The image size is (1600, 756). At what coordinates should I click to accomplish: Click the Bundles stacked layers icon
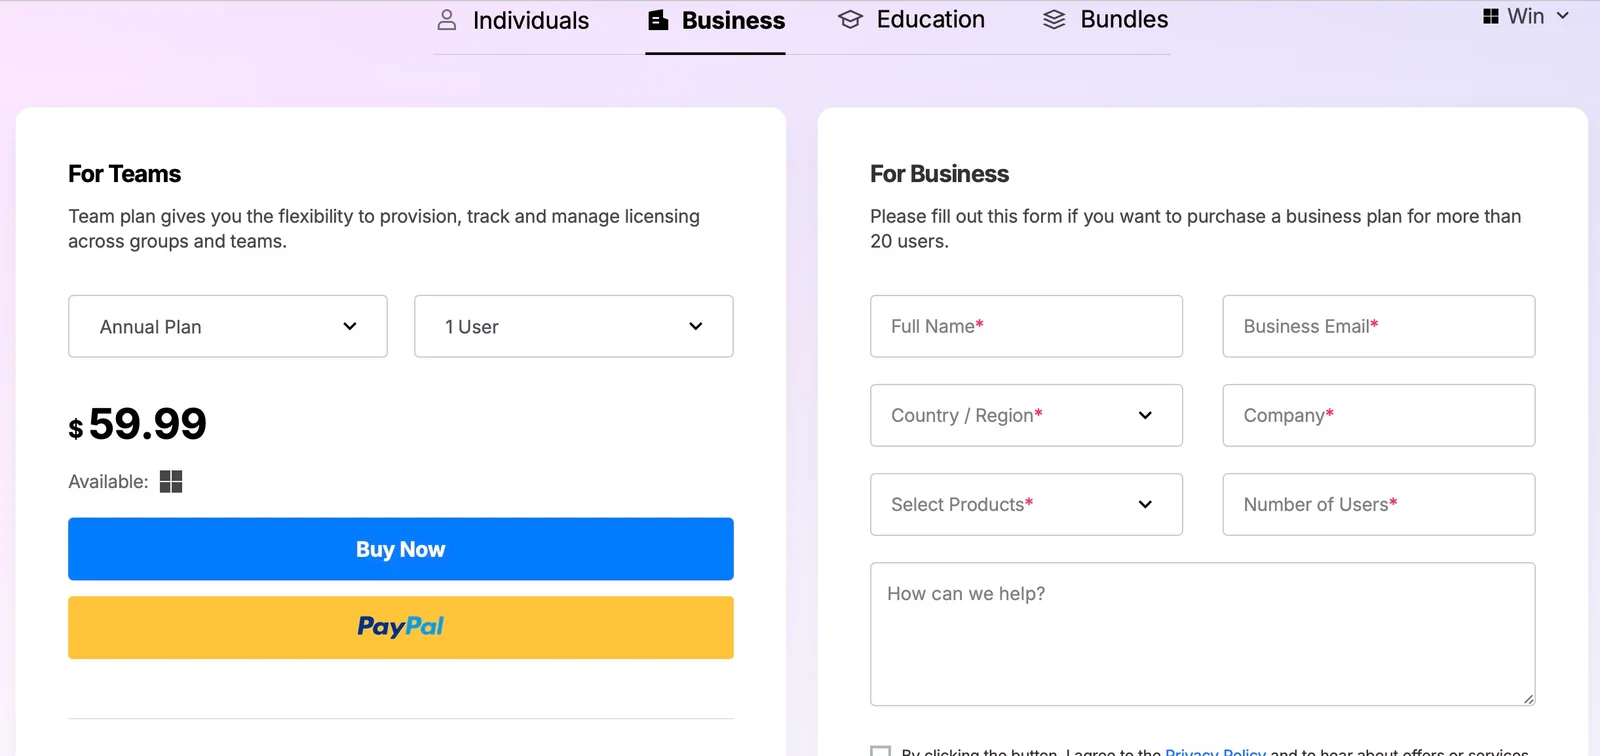1054,20
